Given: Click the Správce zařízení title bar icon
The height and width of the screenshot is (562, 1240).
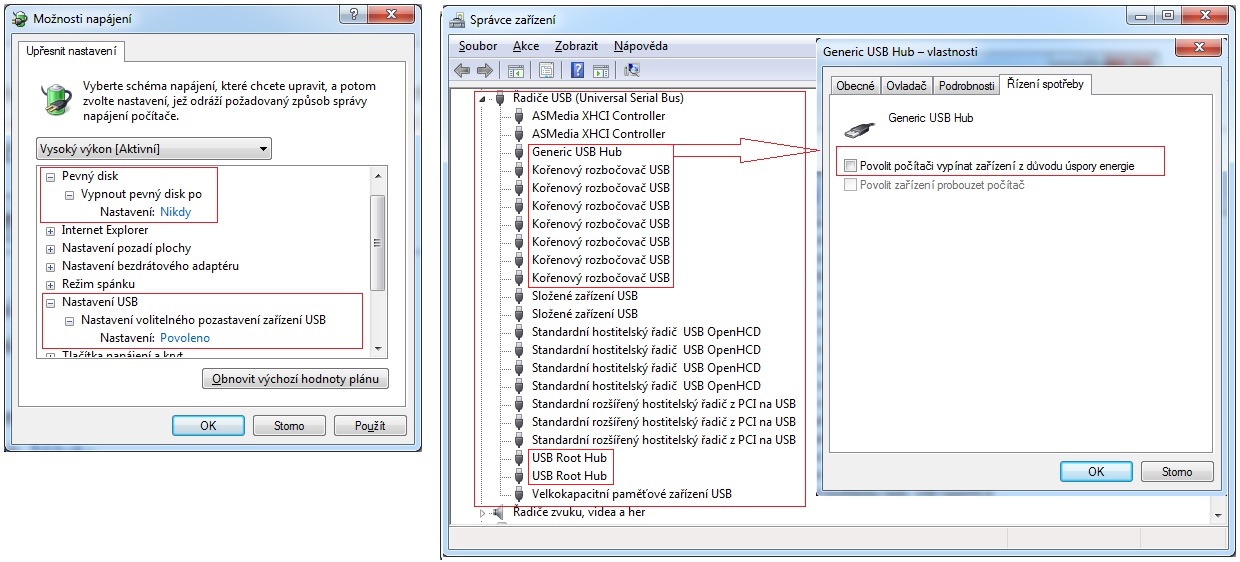Looking at the screenshot, I should point(458,19).
